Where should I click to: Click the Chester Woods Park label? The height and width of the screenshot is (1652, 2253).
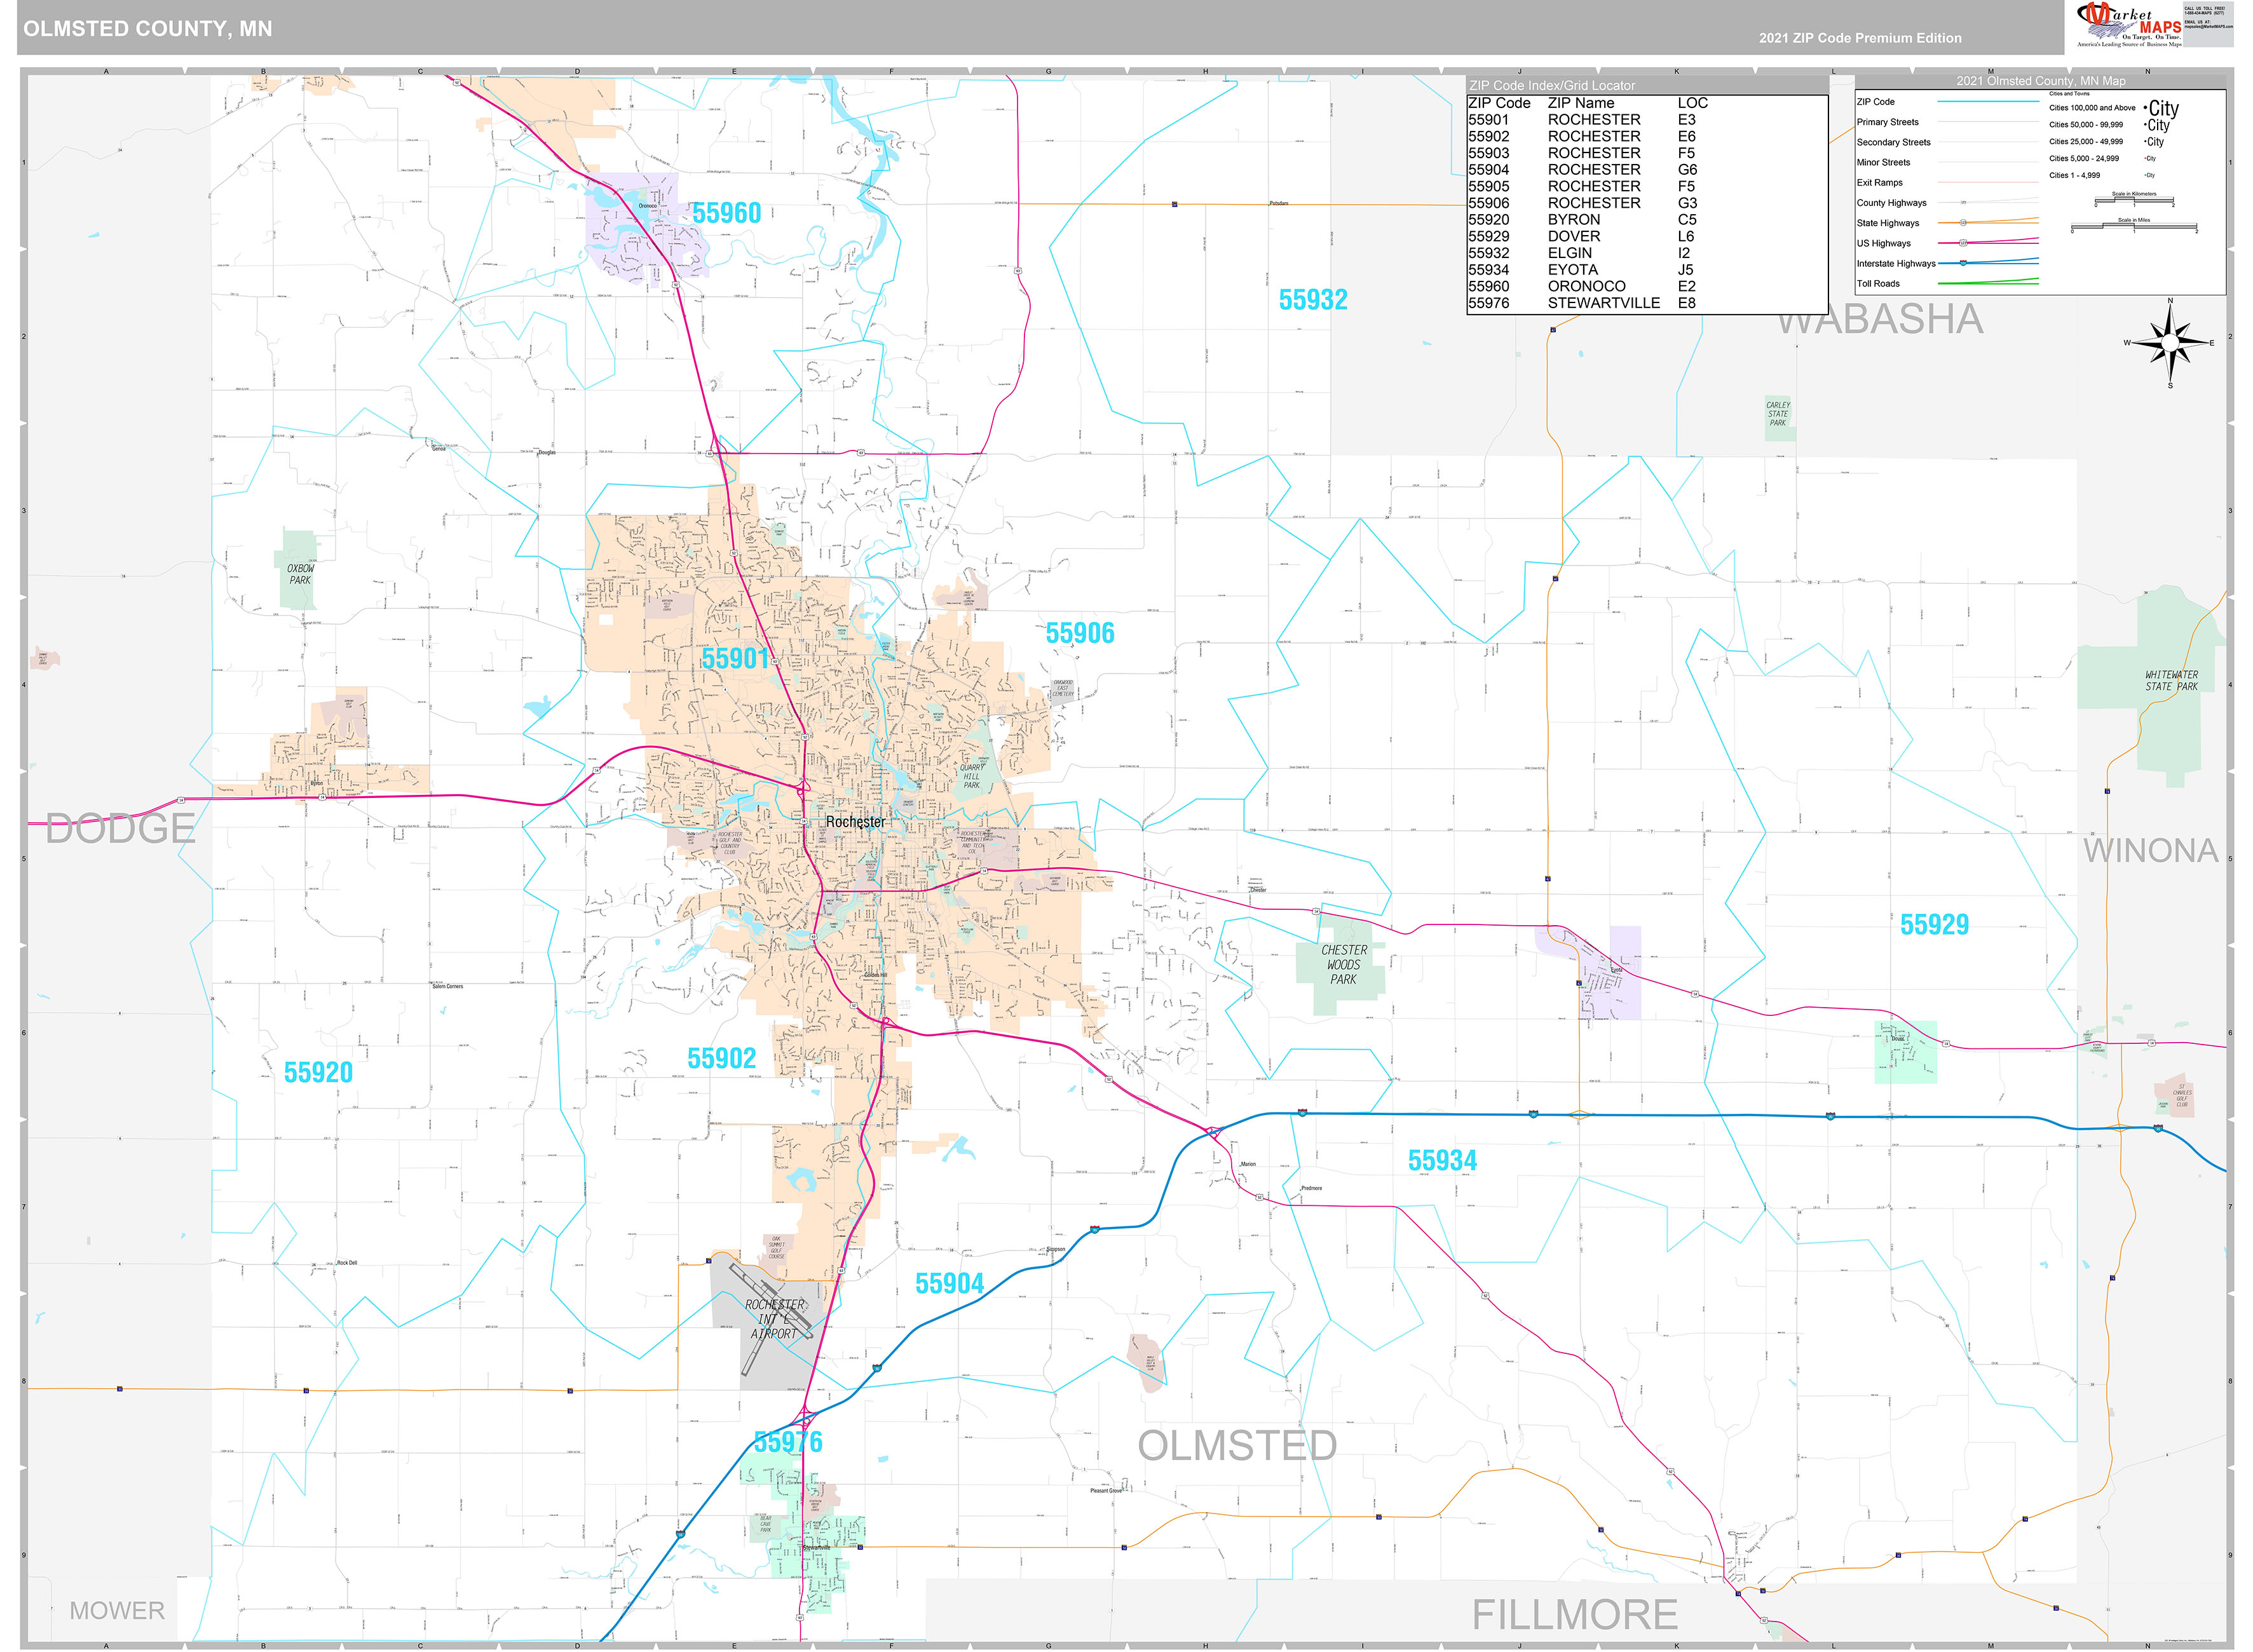tap(1344, 965)
